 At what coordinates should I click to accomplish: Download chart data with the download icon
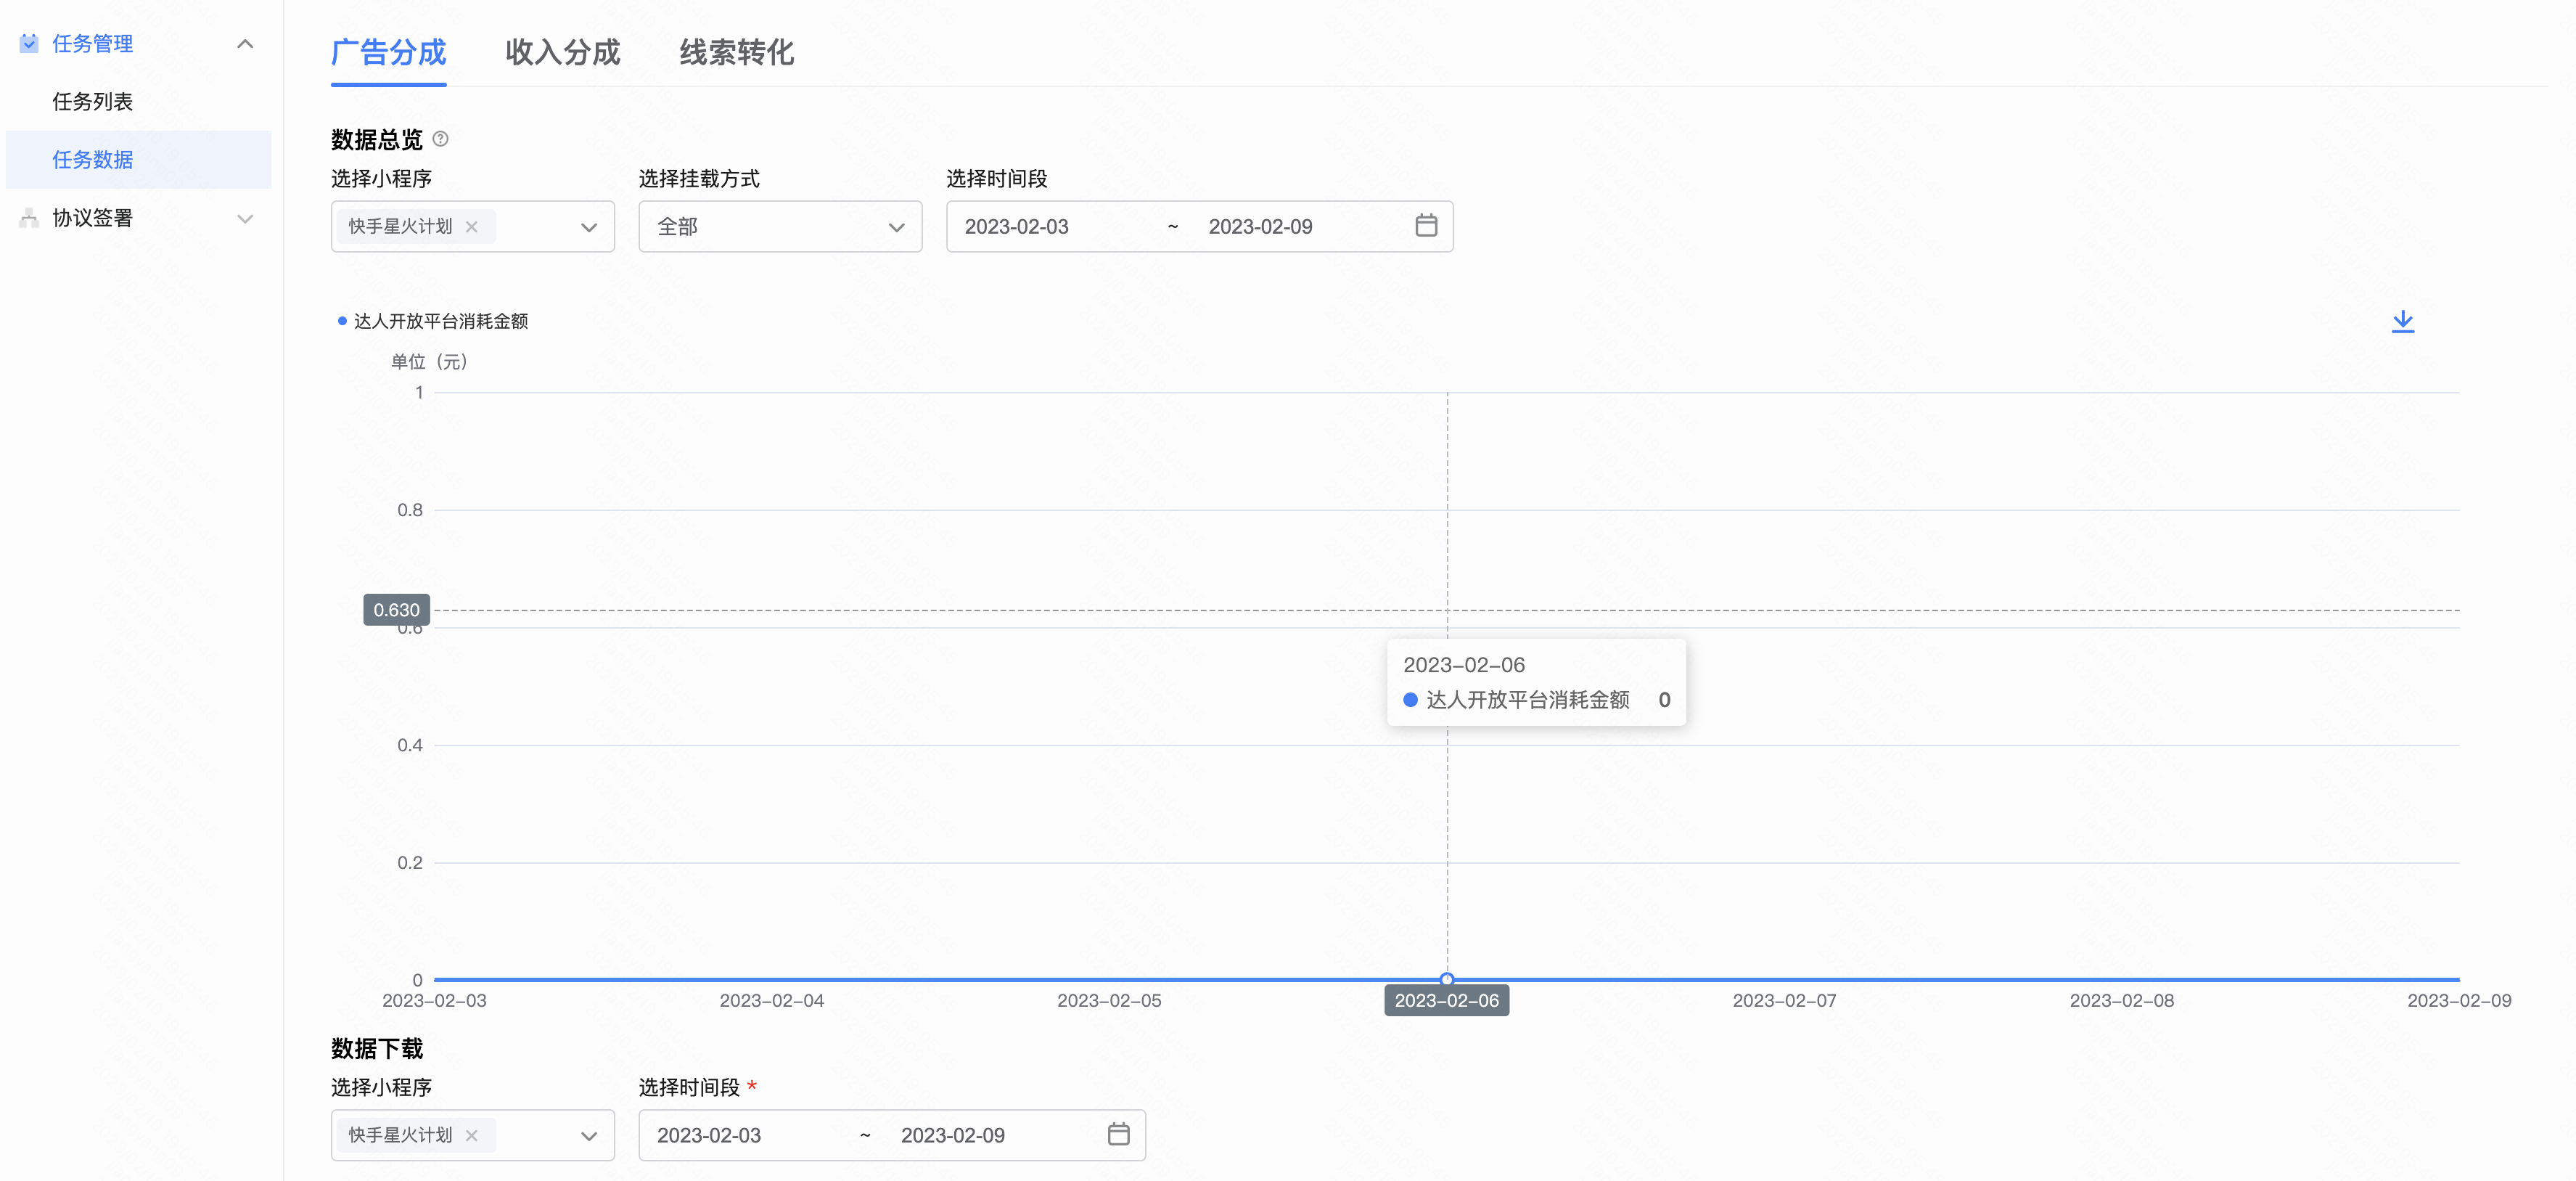[2402, 321]
